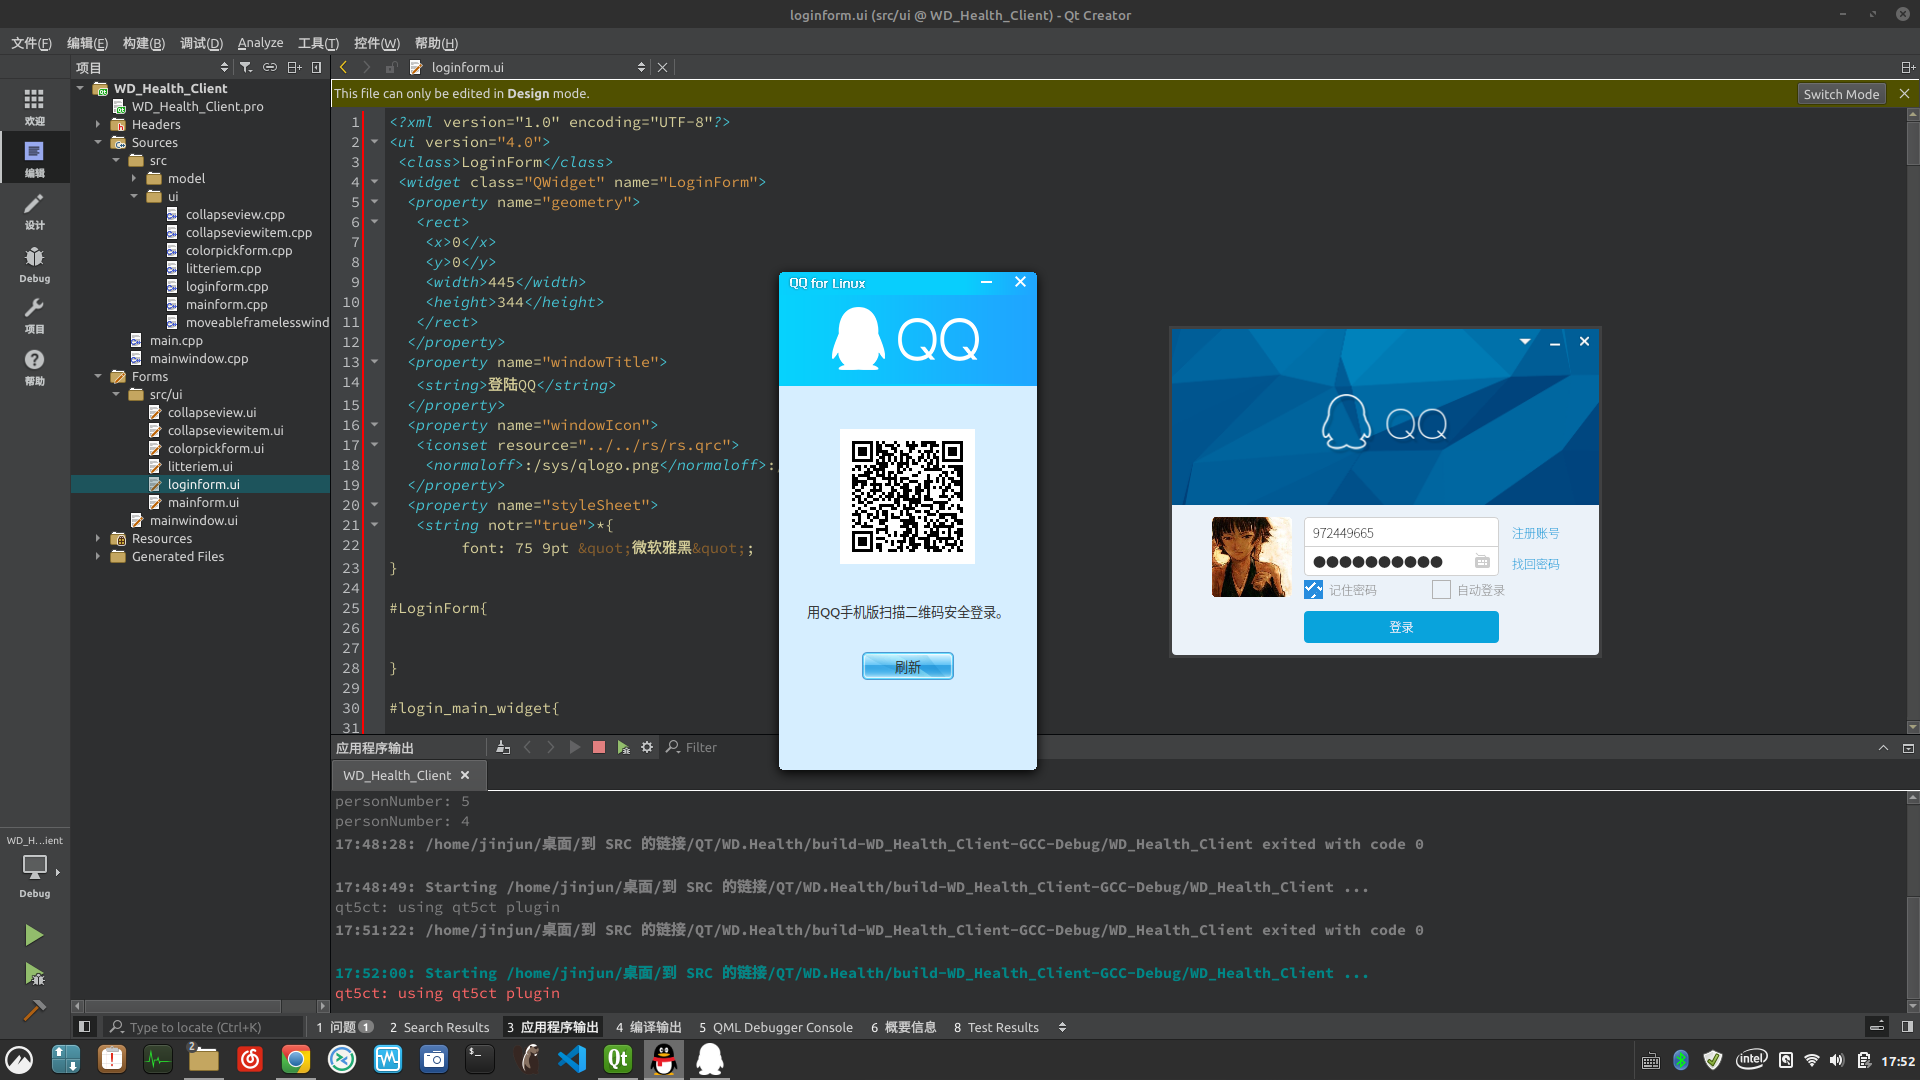Expand the Generated Files folder
Image resolution: width=1920 pixels, height=1080 pixels.
point(98,556)
